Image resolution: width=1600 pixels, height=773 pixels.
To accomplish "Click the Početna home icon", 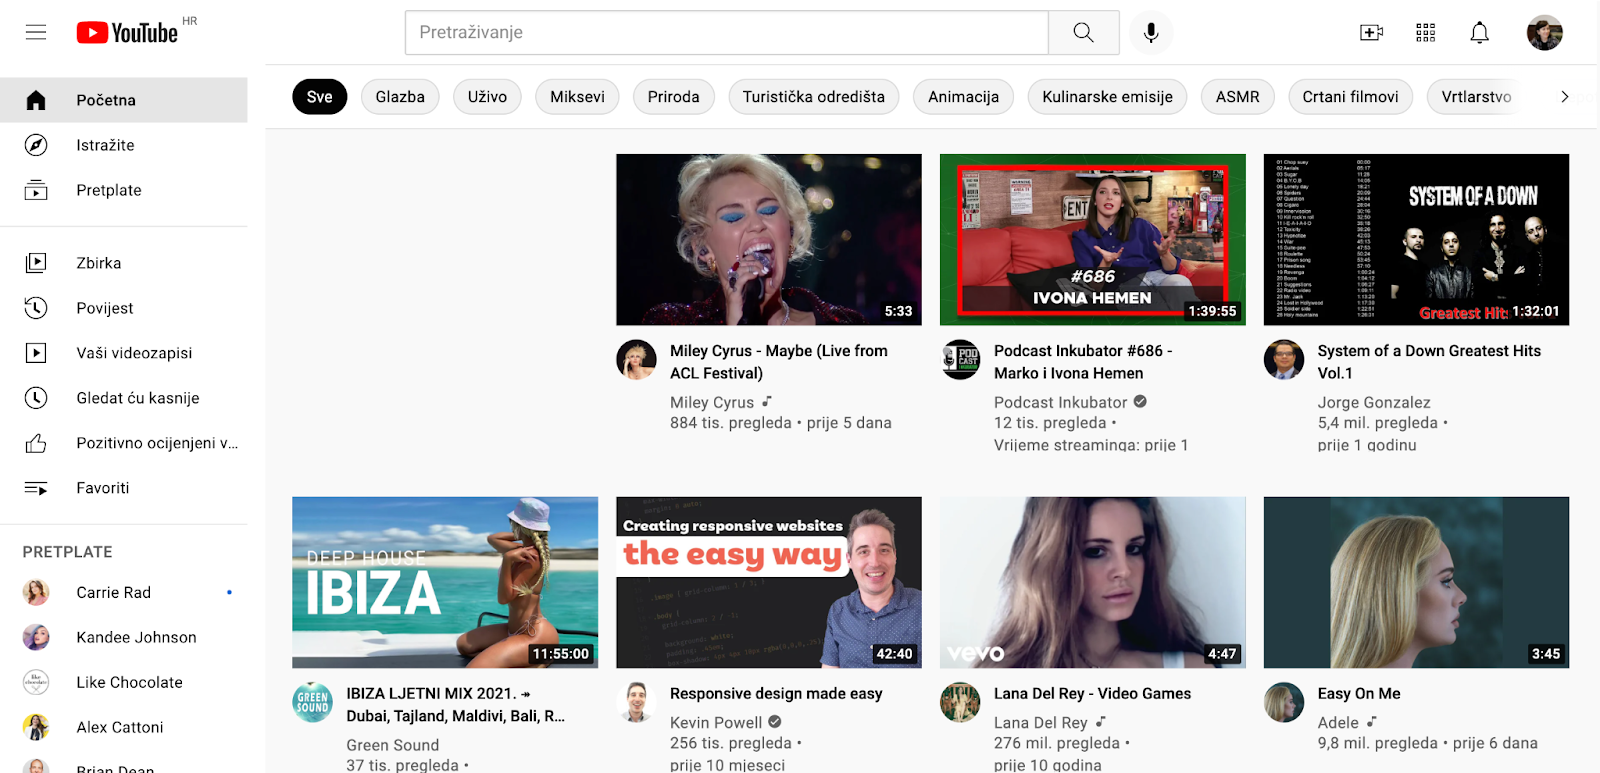I will click(x=36, y=100).
